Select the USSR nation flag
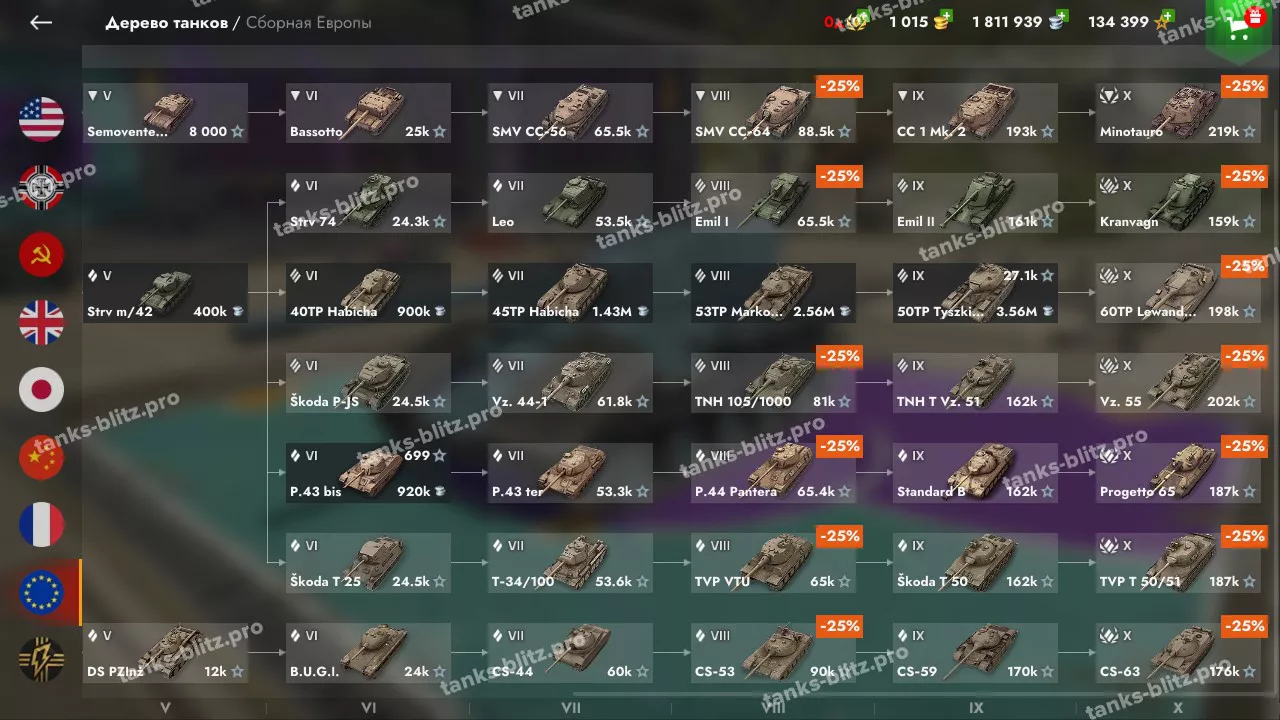The width and height of the screenshot is (1280, 720). 41,254
